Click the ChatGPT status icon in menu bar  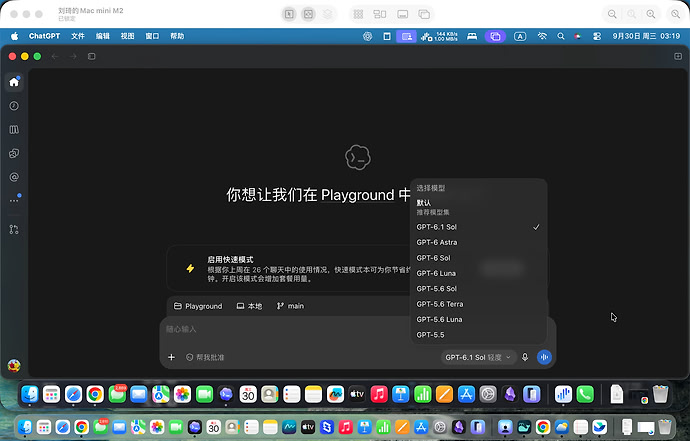click(x=367, y=37)
